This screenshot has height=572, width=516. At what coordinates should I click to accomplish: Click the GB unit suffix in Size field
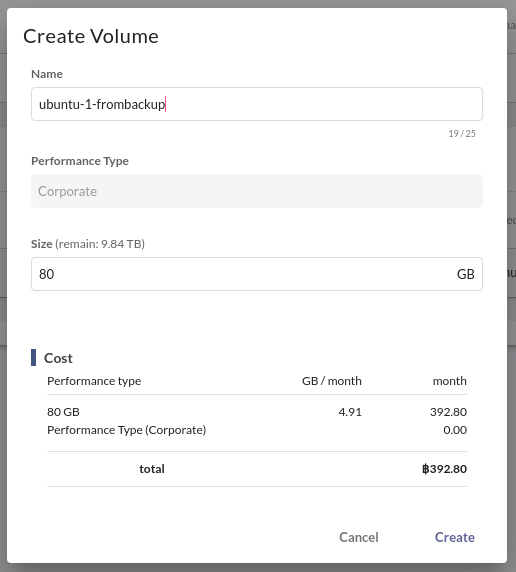tap(466, 274)
